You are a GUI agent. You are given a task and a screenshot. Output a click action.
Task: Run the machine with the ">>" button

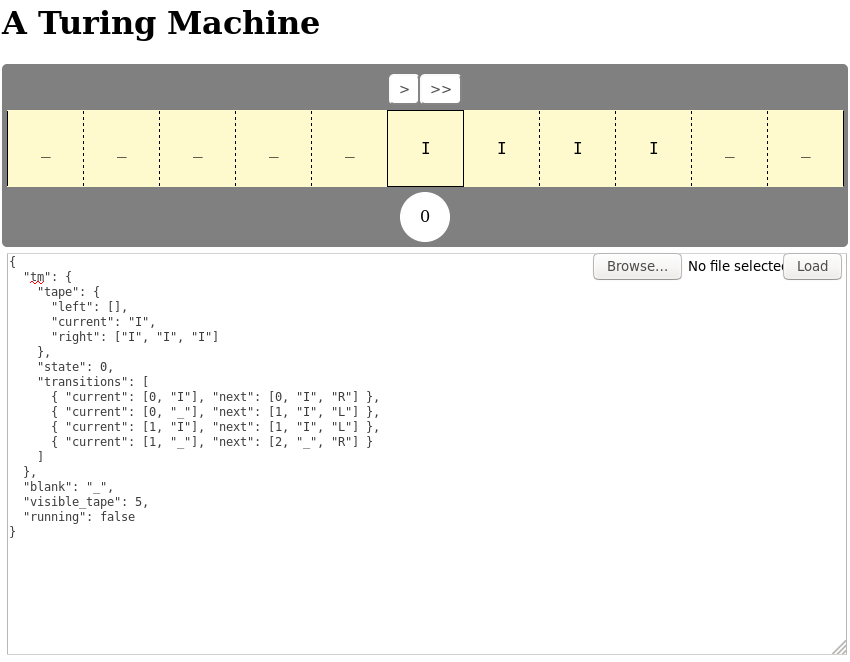[440, 88]
